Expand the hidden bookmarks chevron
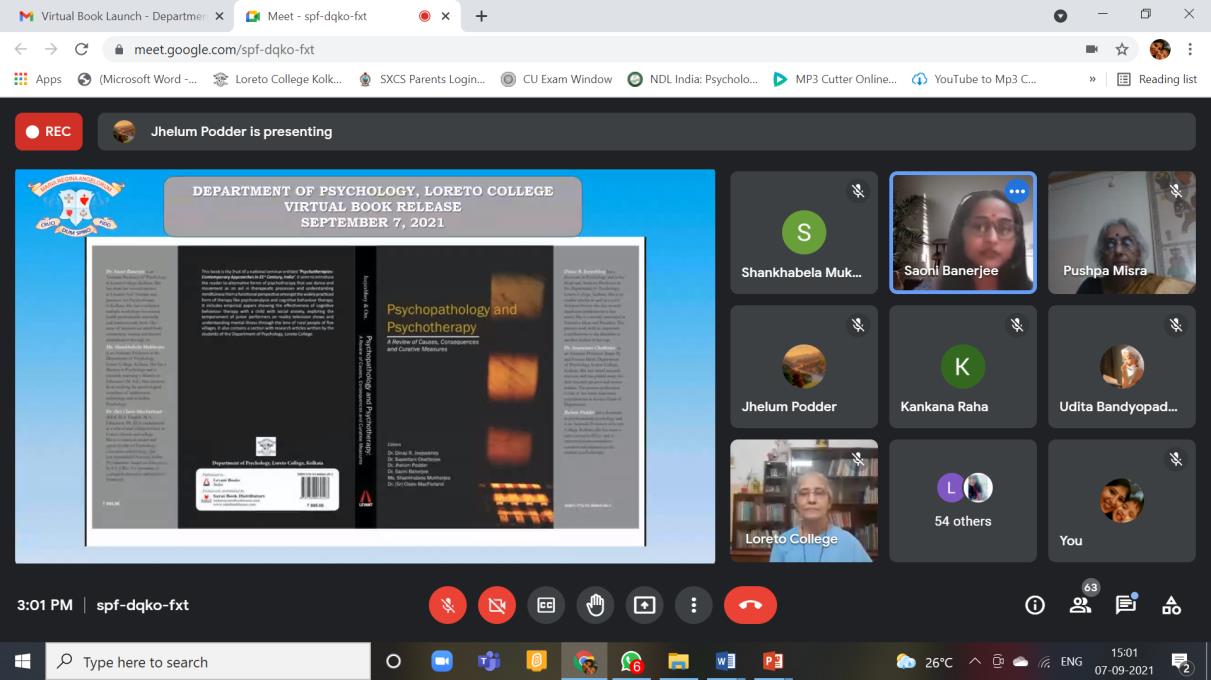1211x680 pixels. pyautogui.click(x=1092, y=79)
